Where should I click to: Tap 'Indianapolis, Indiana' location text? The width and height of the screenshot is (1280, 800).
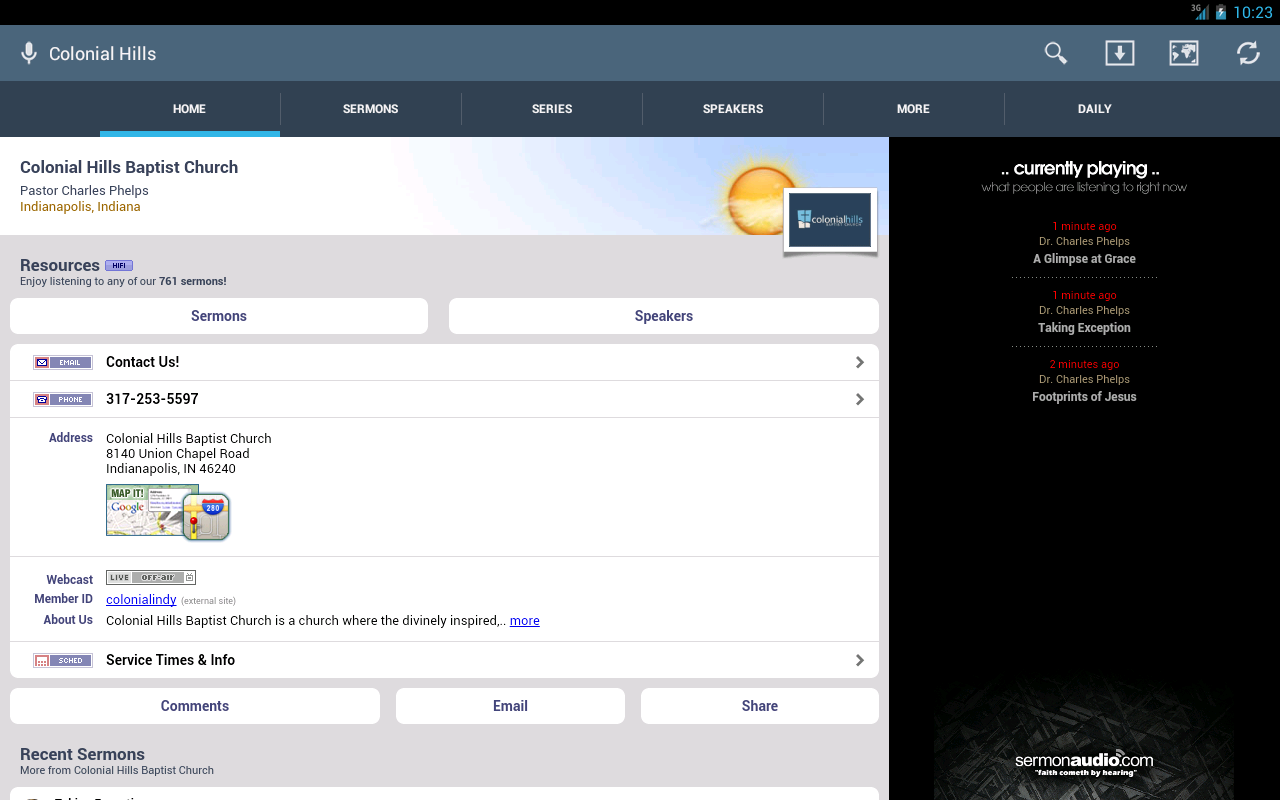[80, 207]
